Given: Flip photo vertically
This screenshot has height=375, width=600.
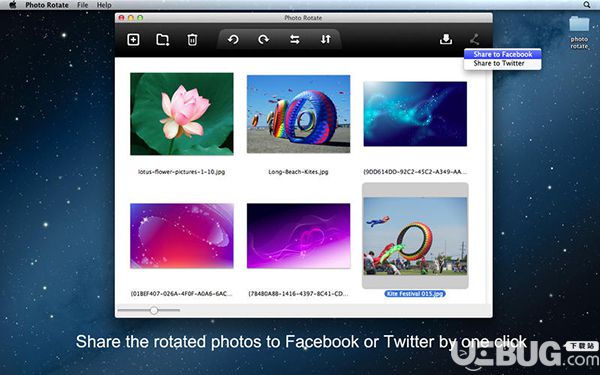Looking at the screenshot, I should pyautogui.click(x=326, y=39).
